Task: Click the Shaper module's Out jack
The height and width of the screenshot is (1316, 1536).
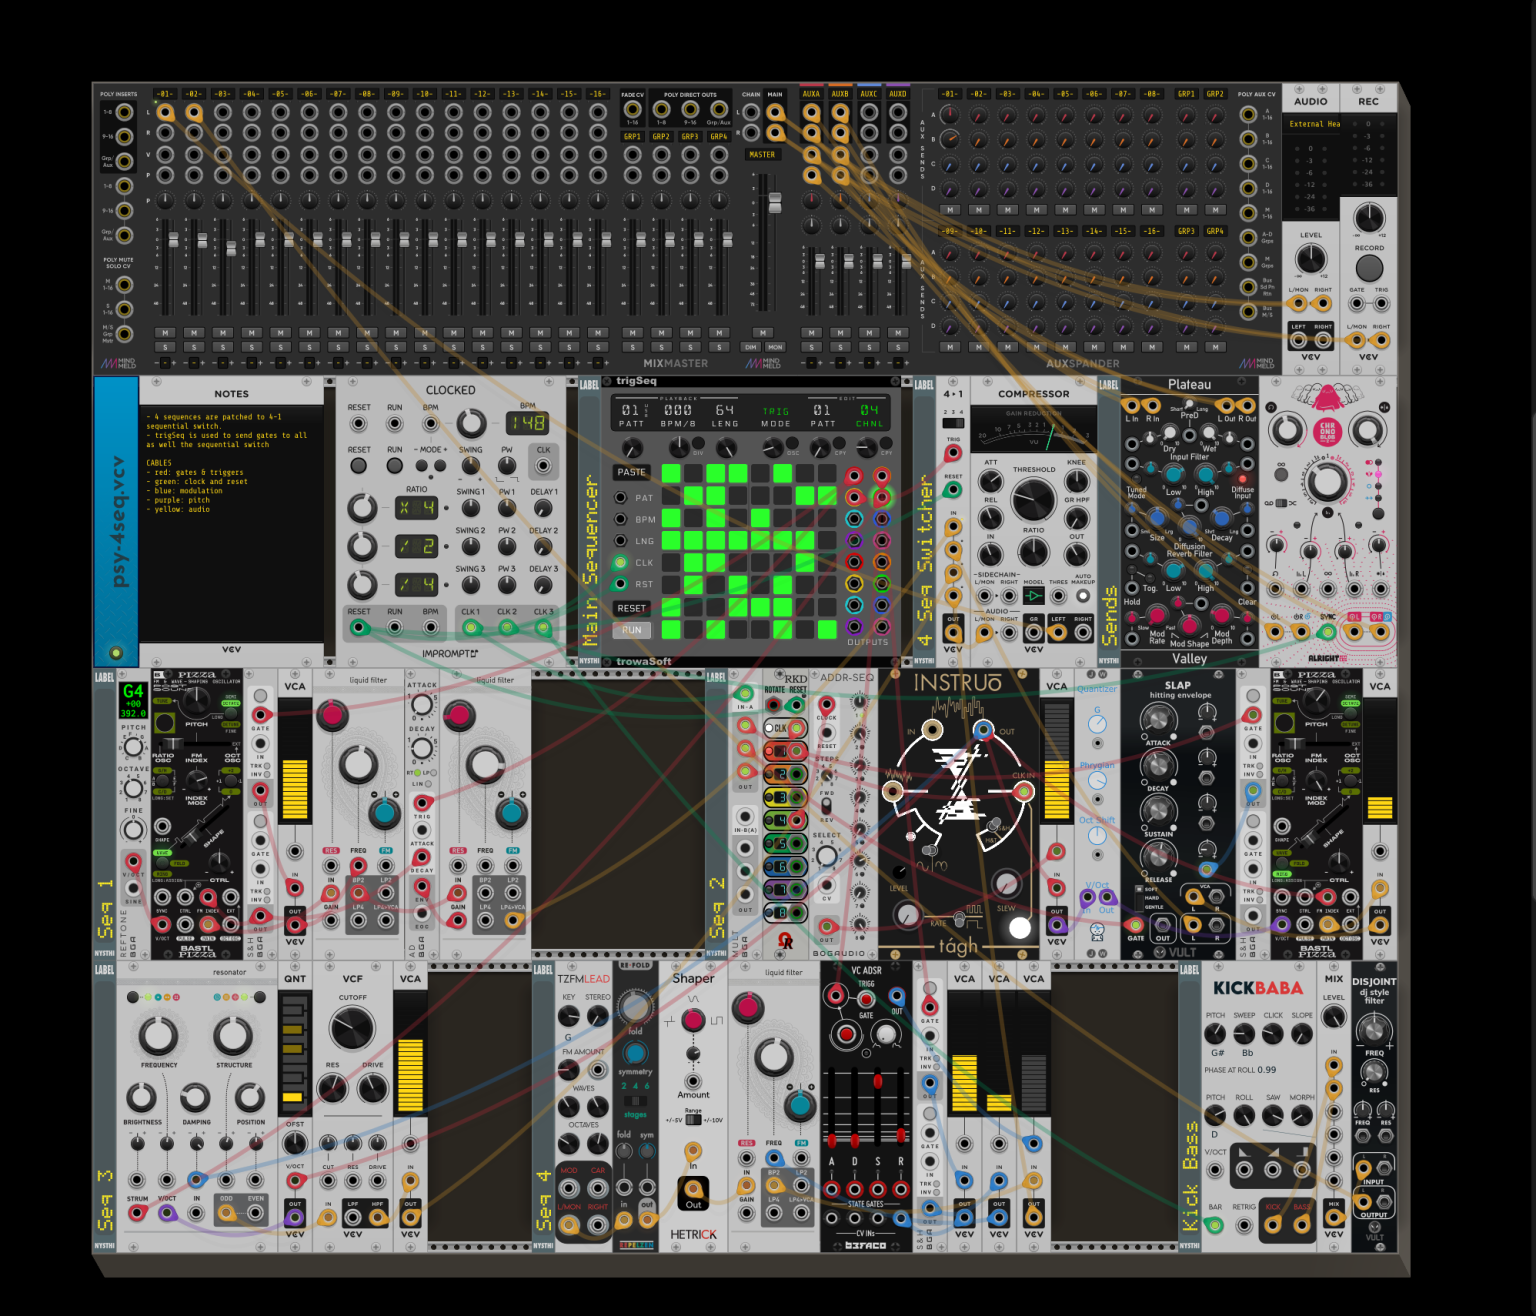Action: click(x=693, y=1190)
